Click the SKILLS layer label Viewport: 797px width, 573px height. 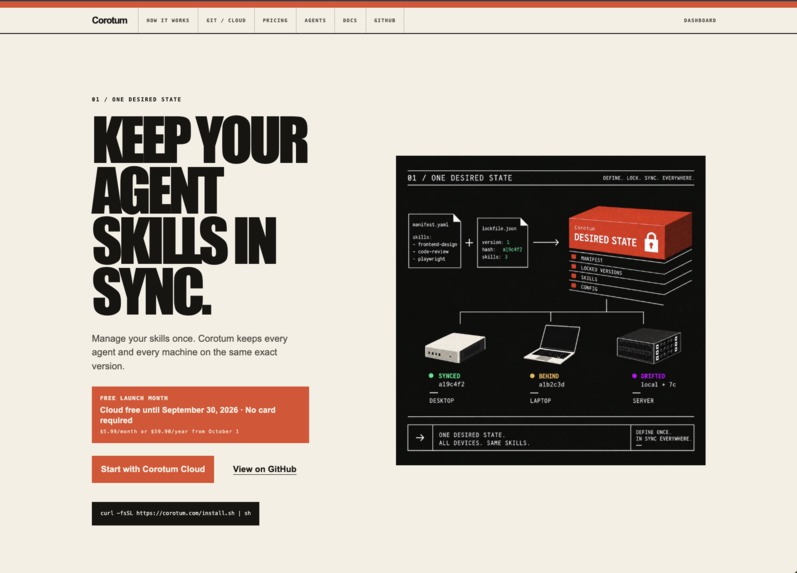pos(589,278)
